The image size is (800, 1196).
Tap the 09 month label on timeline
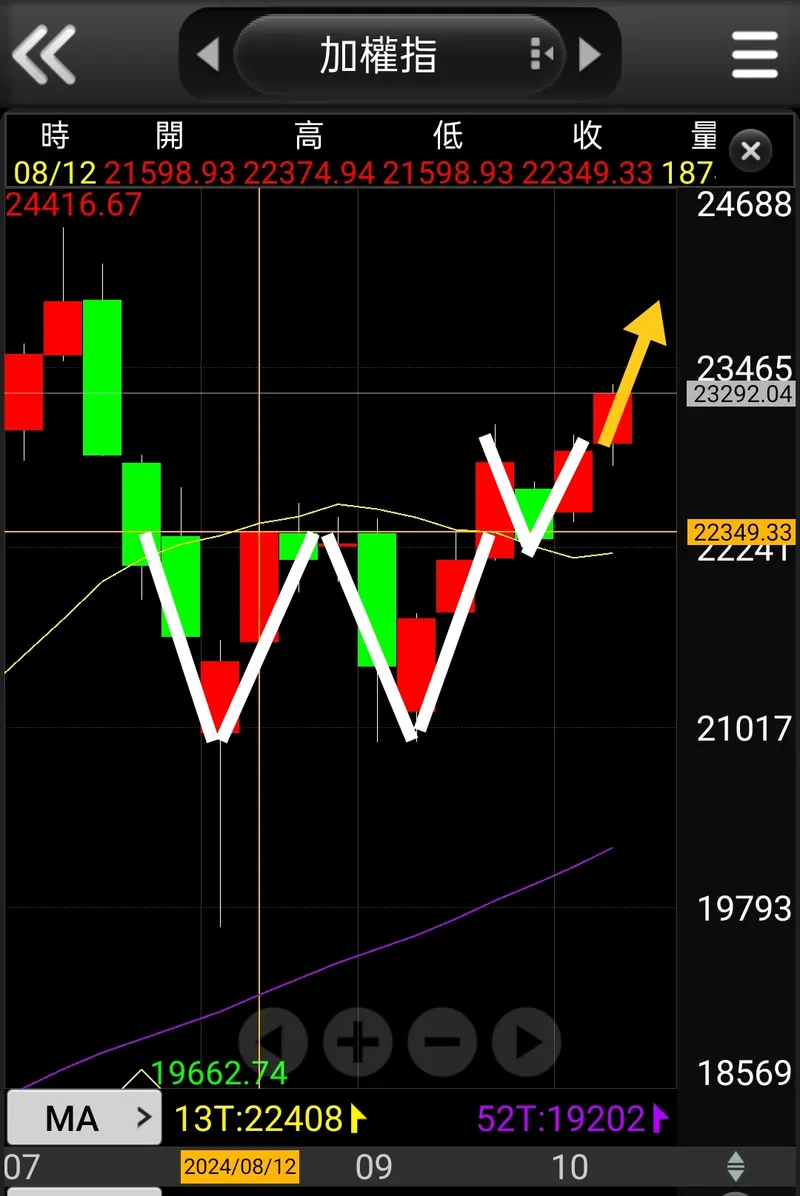pyautogui.click(x=374, y=1166)
